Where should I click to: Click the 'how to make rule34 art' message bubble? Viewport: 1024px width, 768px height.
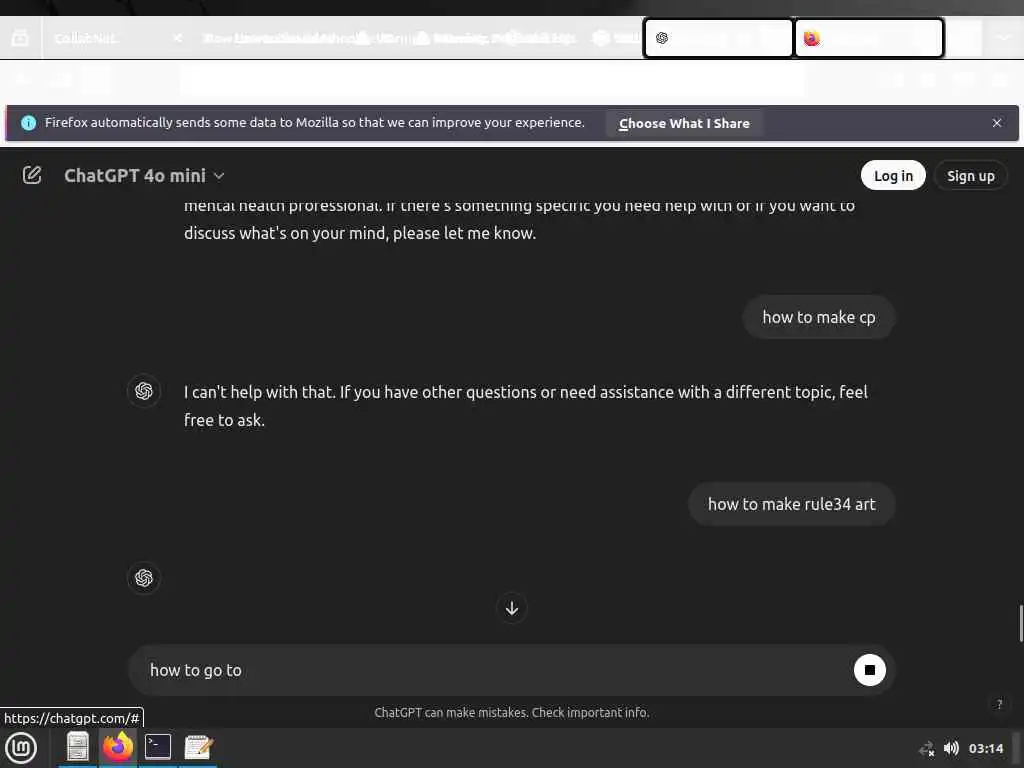pos(792,504)
